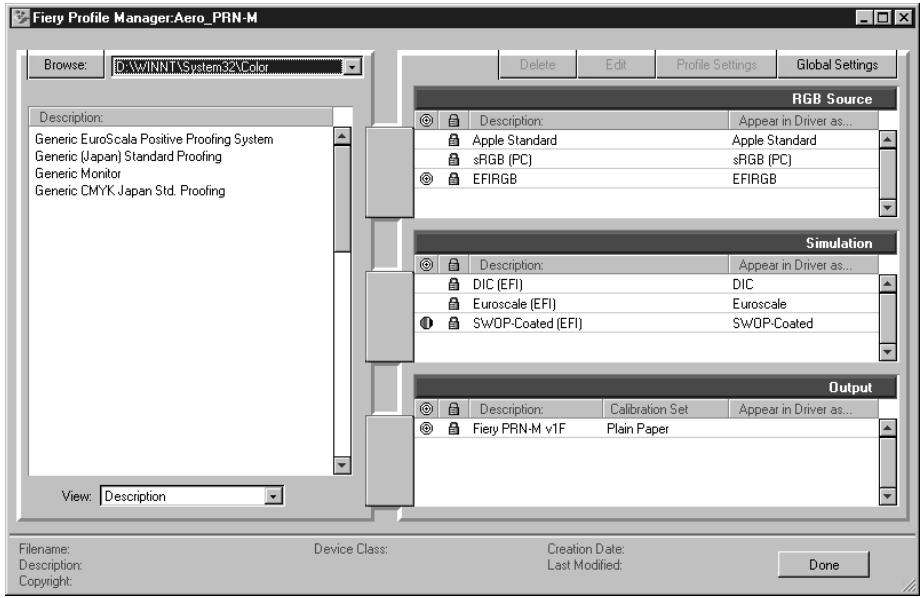Screen dimensions: 920x598
Task: Click default target icon beside Fiery PRN-M v1F
Action: coord(427,429)
